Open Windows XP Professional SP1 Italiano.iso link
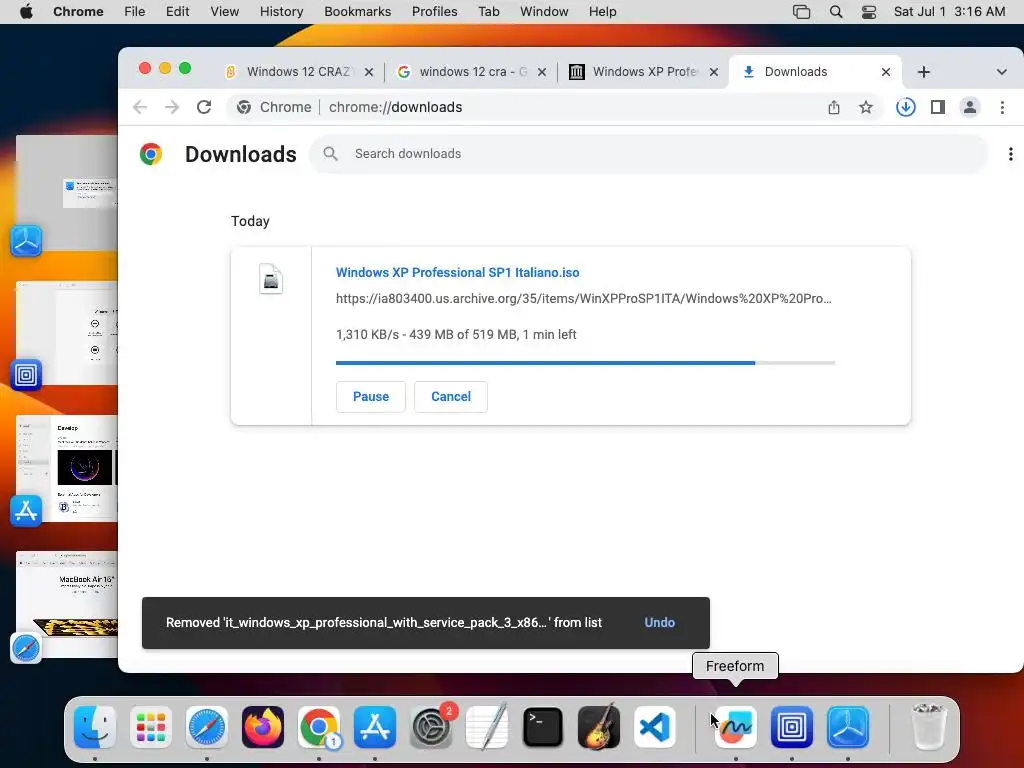This screenshot has height=768, width=1024. click(457, 272)
